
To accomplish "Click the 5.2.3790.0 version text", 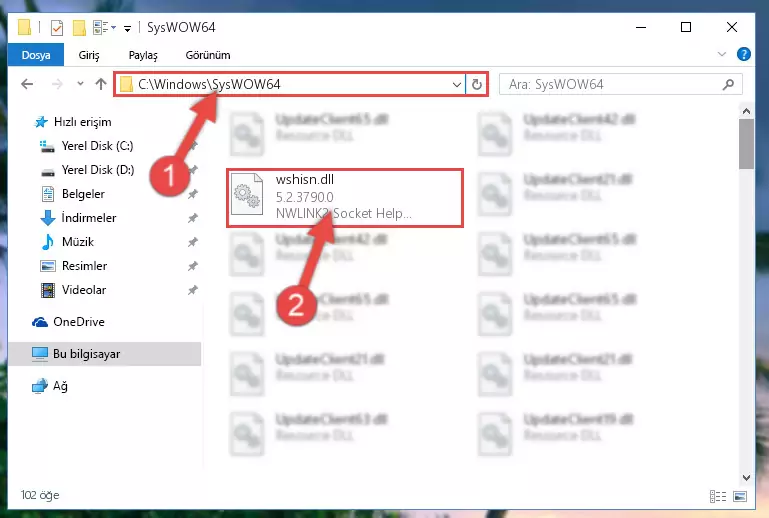I will point(305,197).
